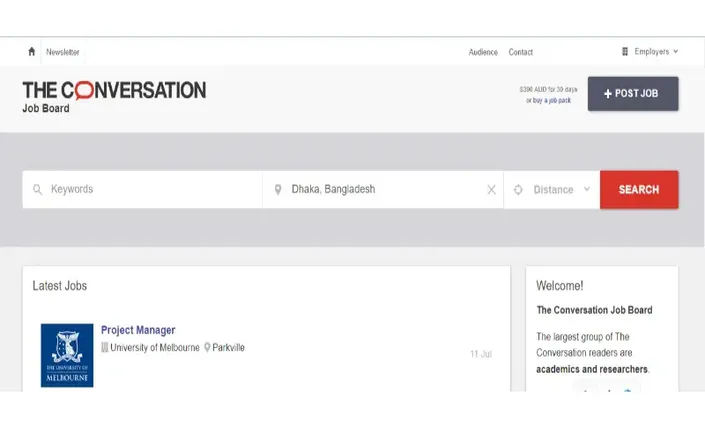
Task: Click the home icon in top bar
Action: coord(31,52)
